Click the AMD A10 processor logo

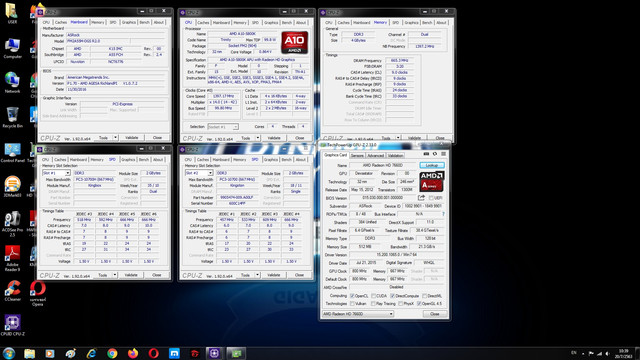point(295,42)
